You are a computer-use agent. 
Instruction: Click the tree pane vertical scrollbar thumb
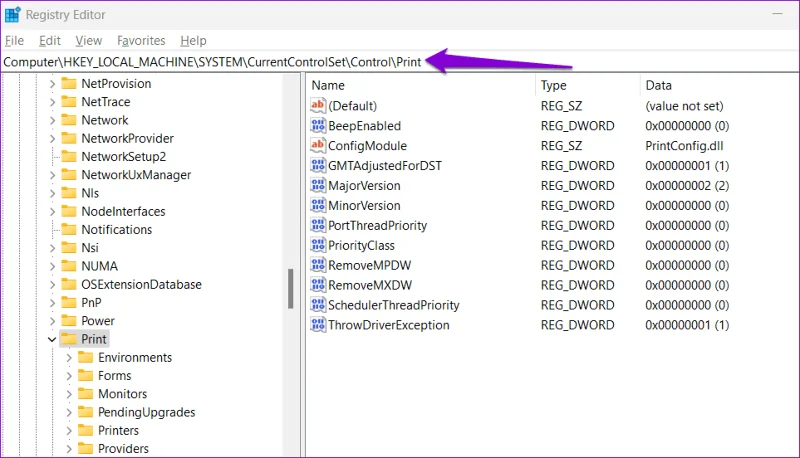point(290,288)
